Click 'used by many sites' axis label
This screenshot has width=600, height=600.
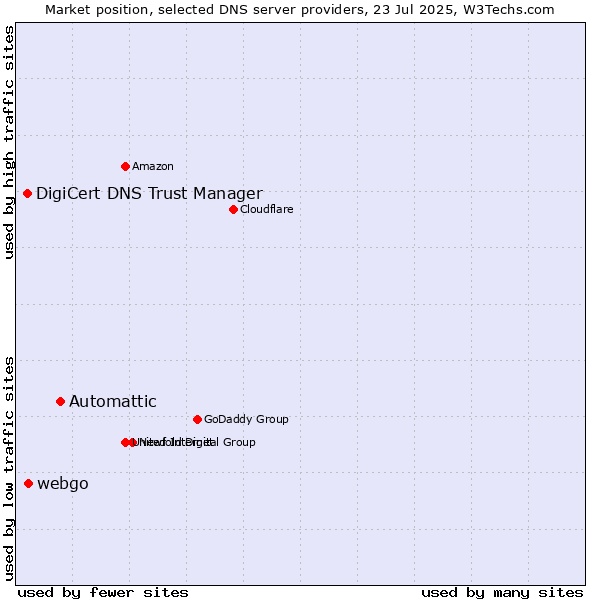coord(502,593)
